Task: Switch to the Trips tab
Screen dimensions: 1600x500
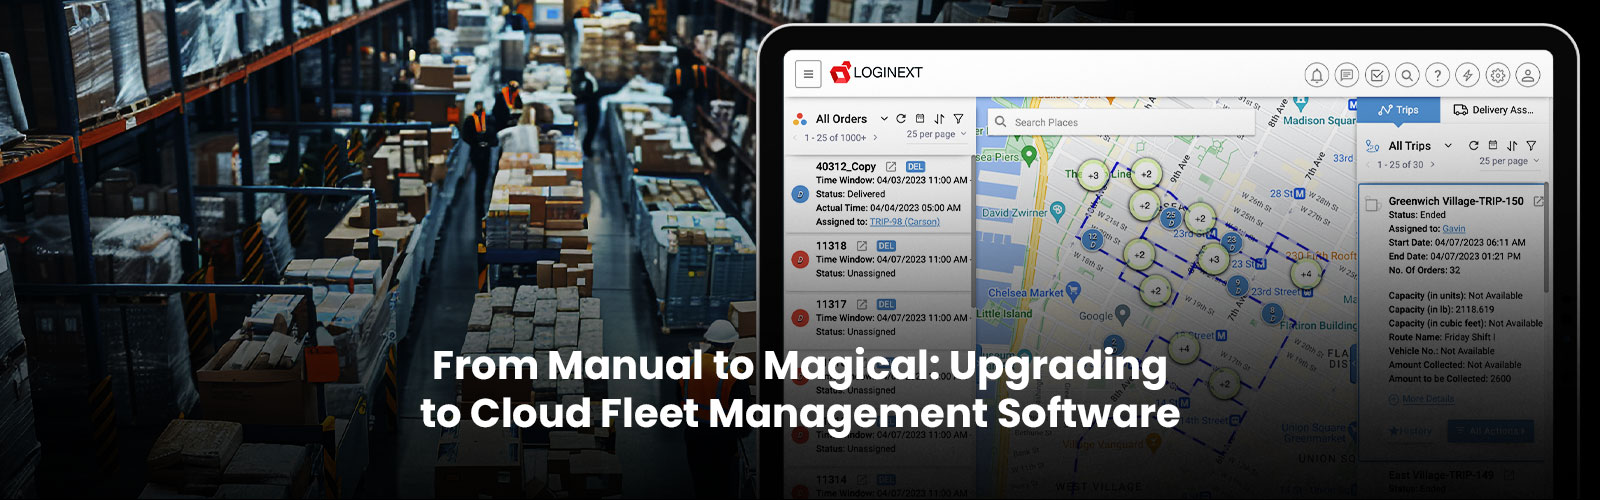Action: click(x=1398, y=110)
